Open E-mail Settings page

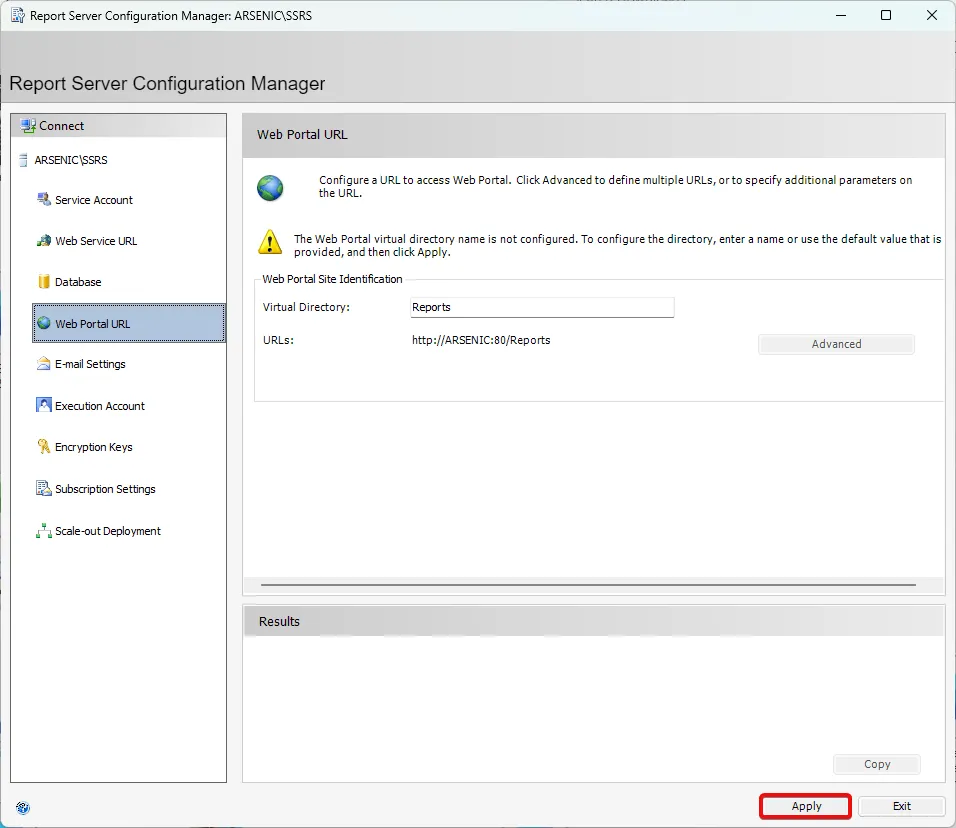90,364
